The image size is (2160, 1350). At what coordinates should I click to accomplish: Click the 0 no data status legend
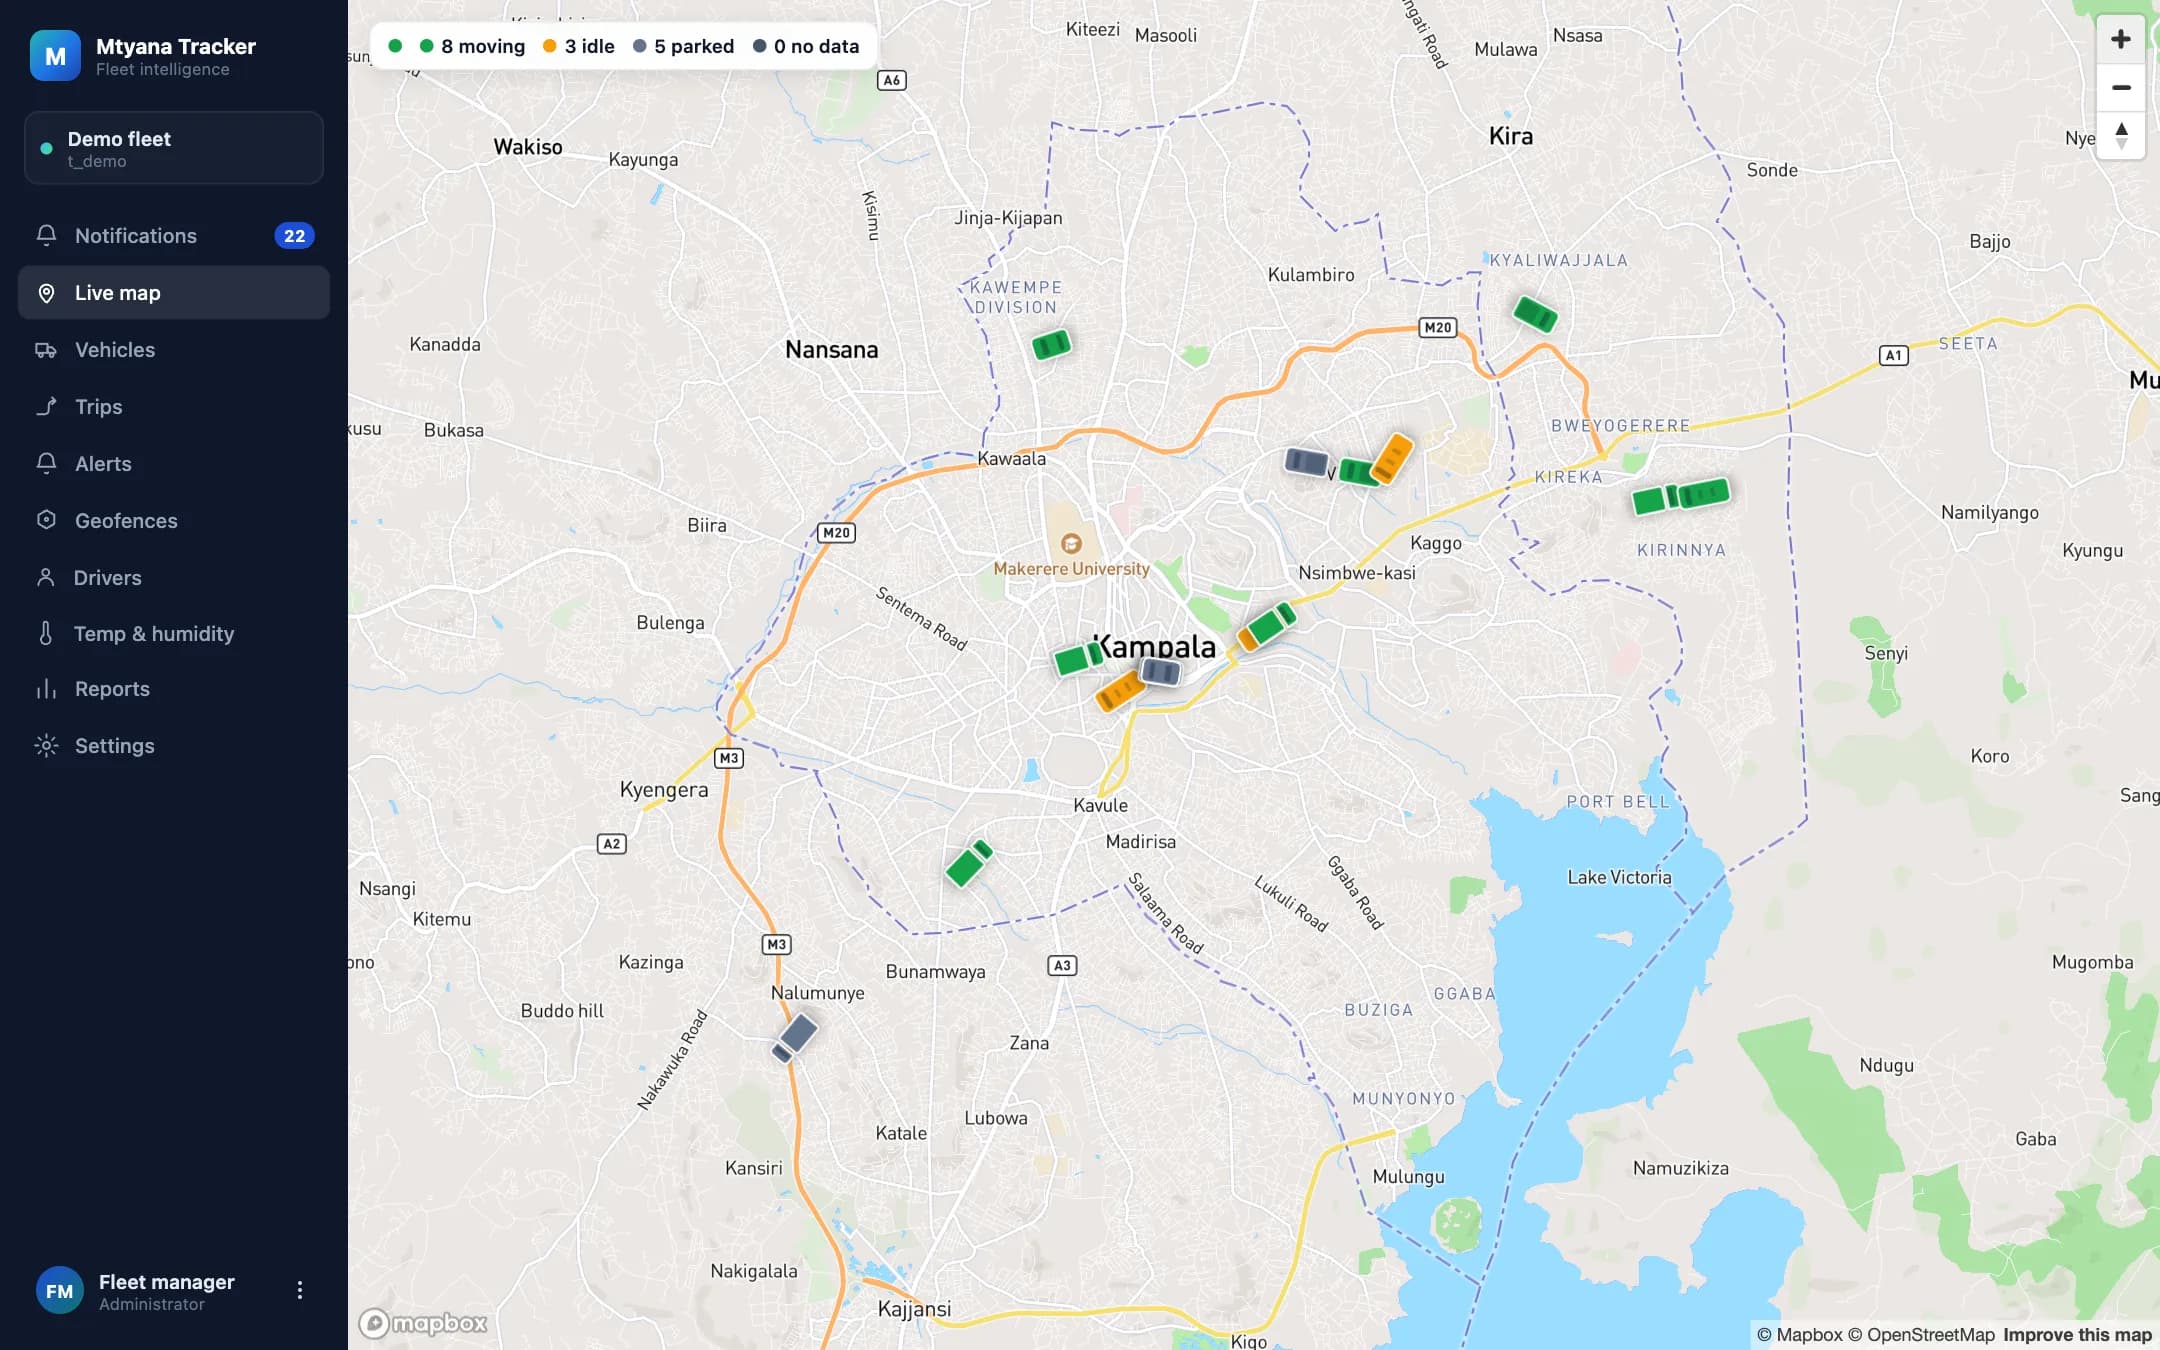pos(805,46)
